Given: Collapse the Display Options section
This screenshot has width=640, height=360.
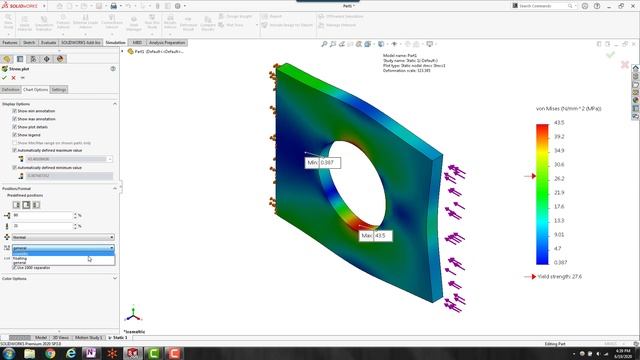Looking at the screenshot, I should coord(115,104).
